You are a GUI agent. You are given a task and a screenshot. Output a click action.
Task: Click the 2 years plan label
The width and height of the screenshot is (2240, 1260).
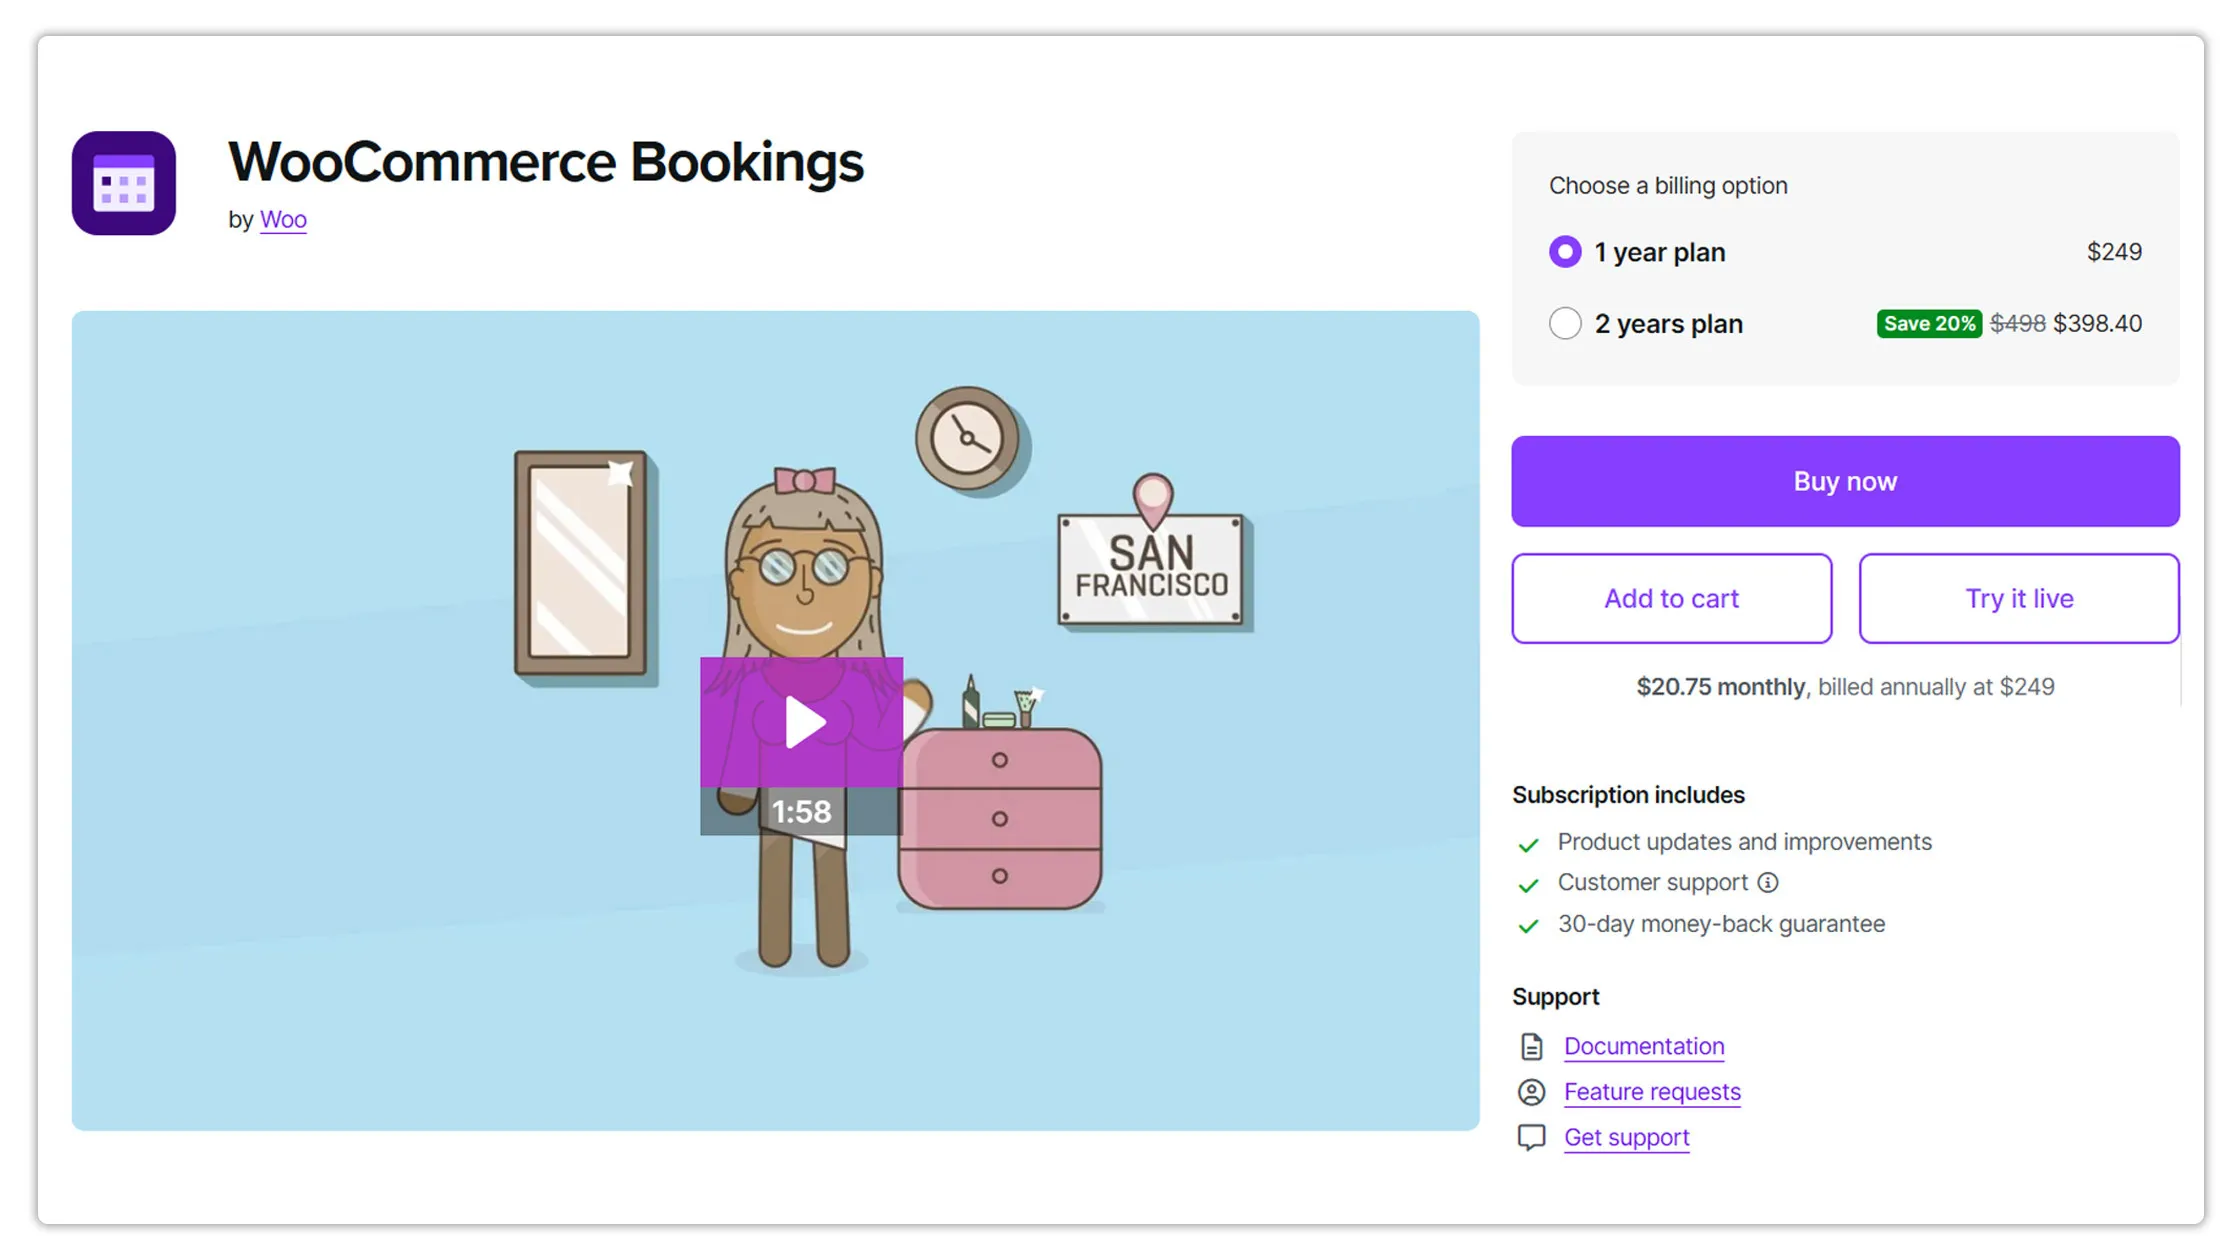click(1669, 324)
